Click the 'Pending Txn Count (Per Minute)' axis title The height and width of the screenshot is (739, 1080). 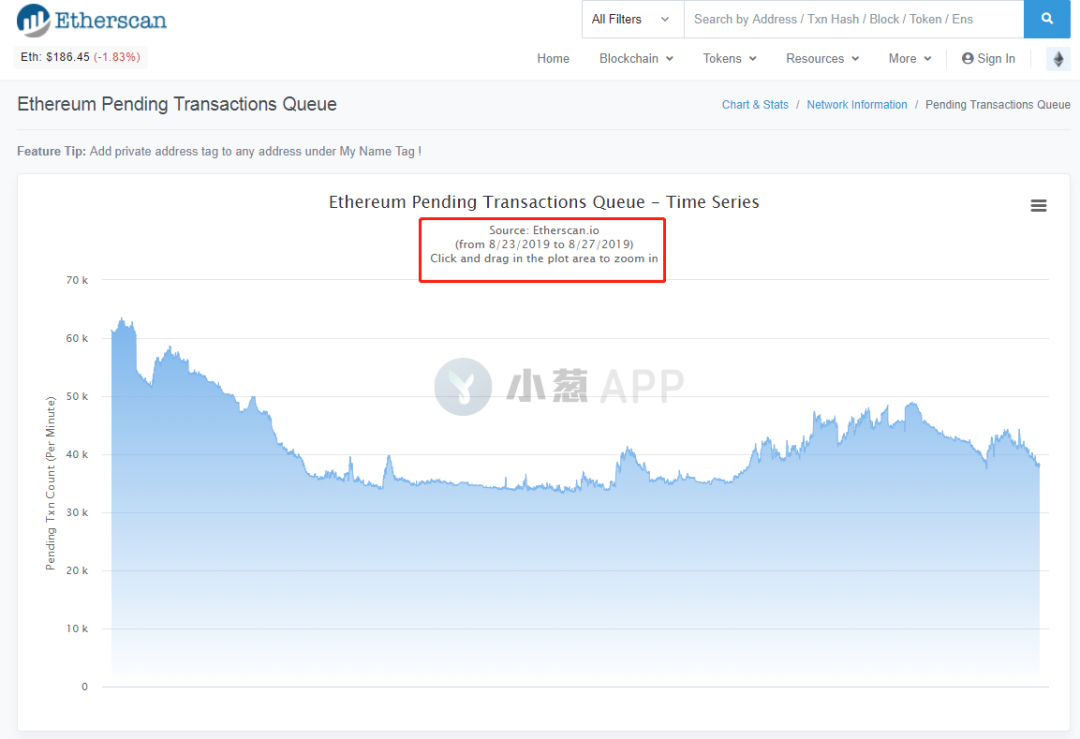click(x=50, y=483)
